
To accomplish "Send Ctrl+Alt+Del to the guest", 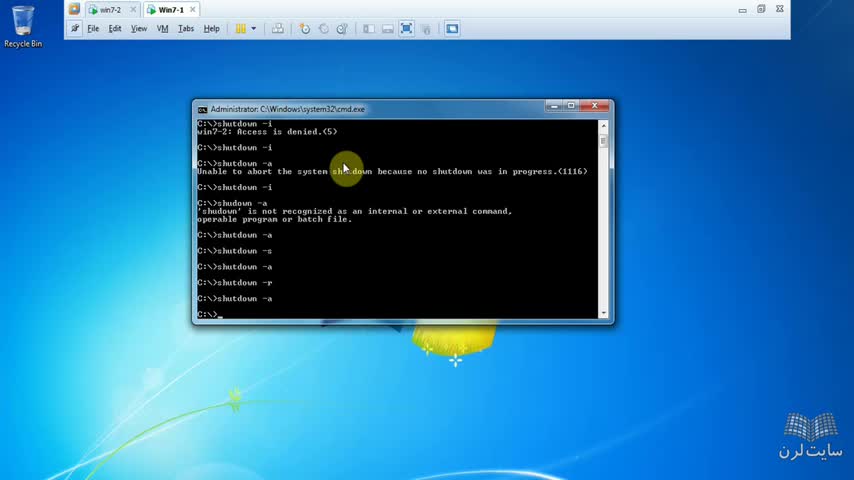I will tap(278, 29).
